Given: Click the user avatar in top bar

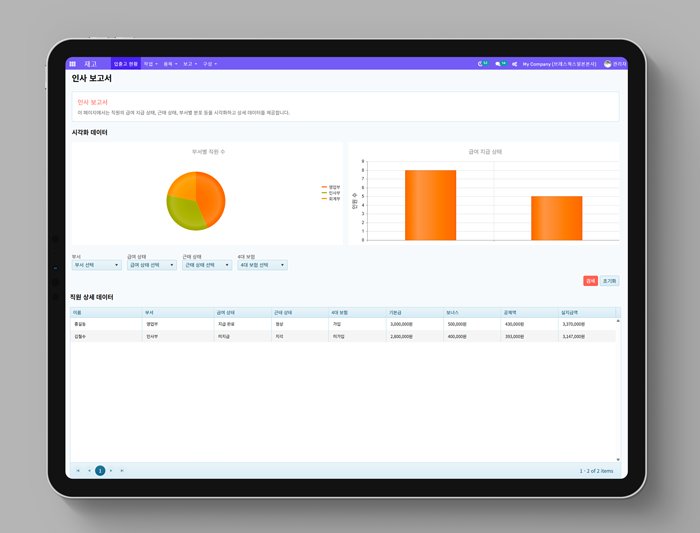Looking at the screenshot, I should tap(608, 64).
